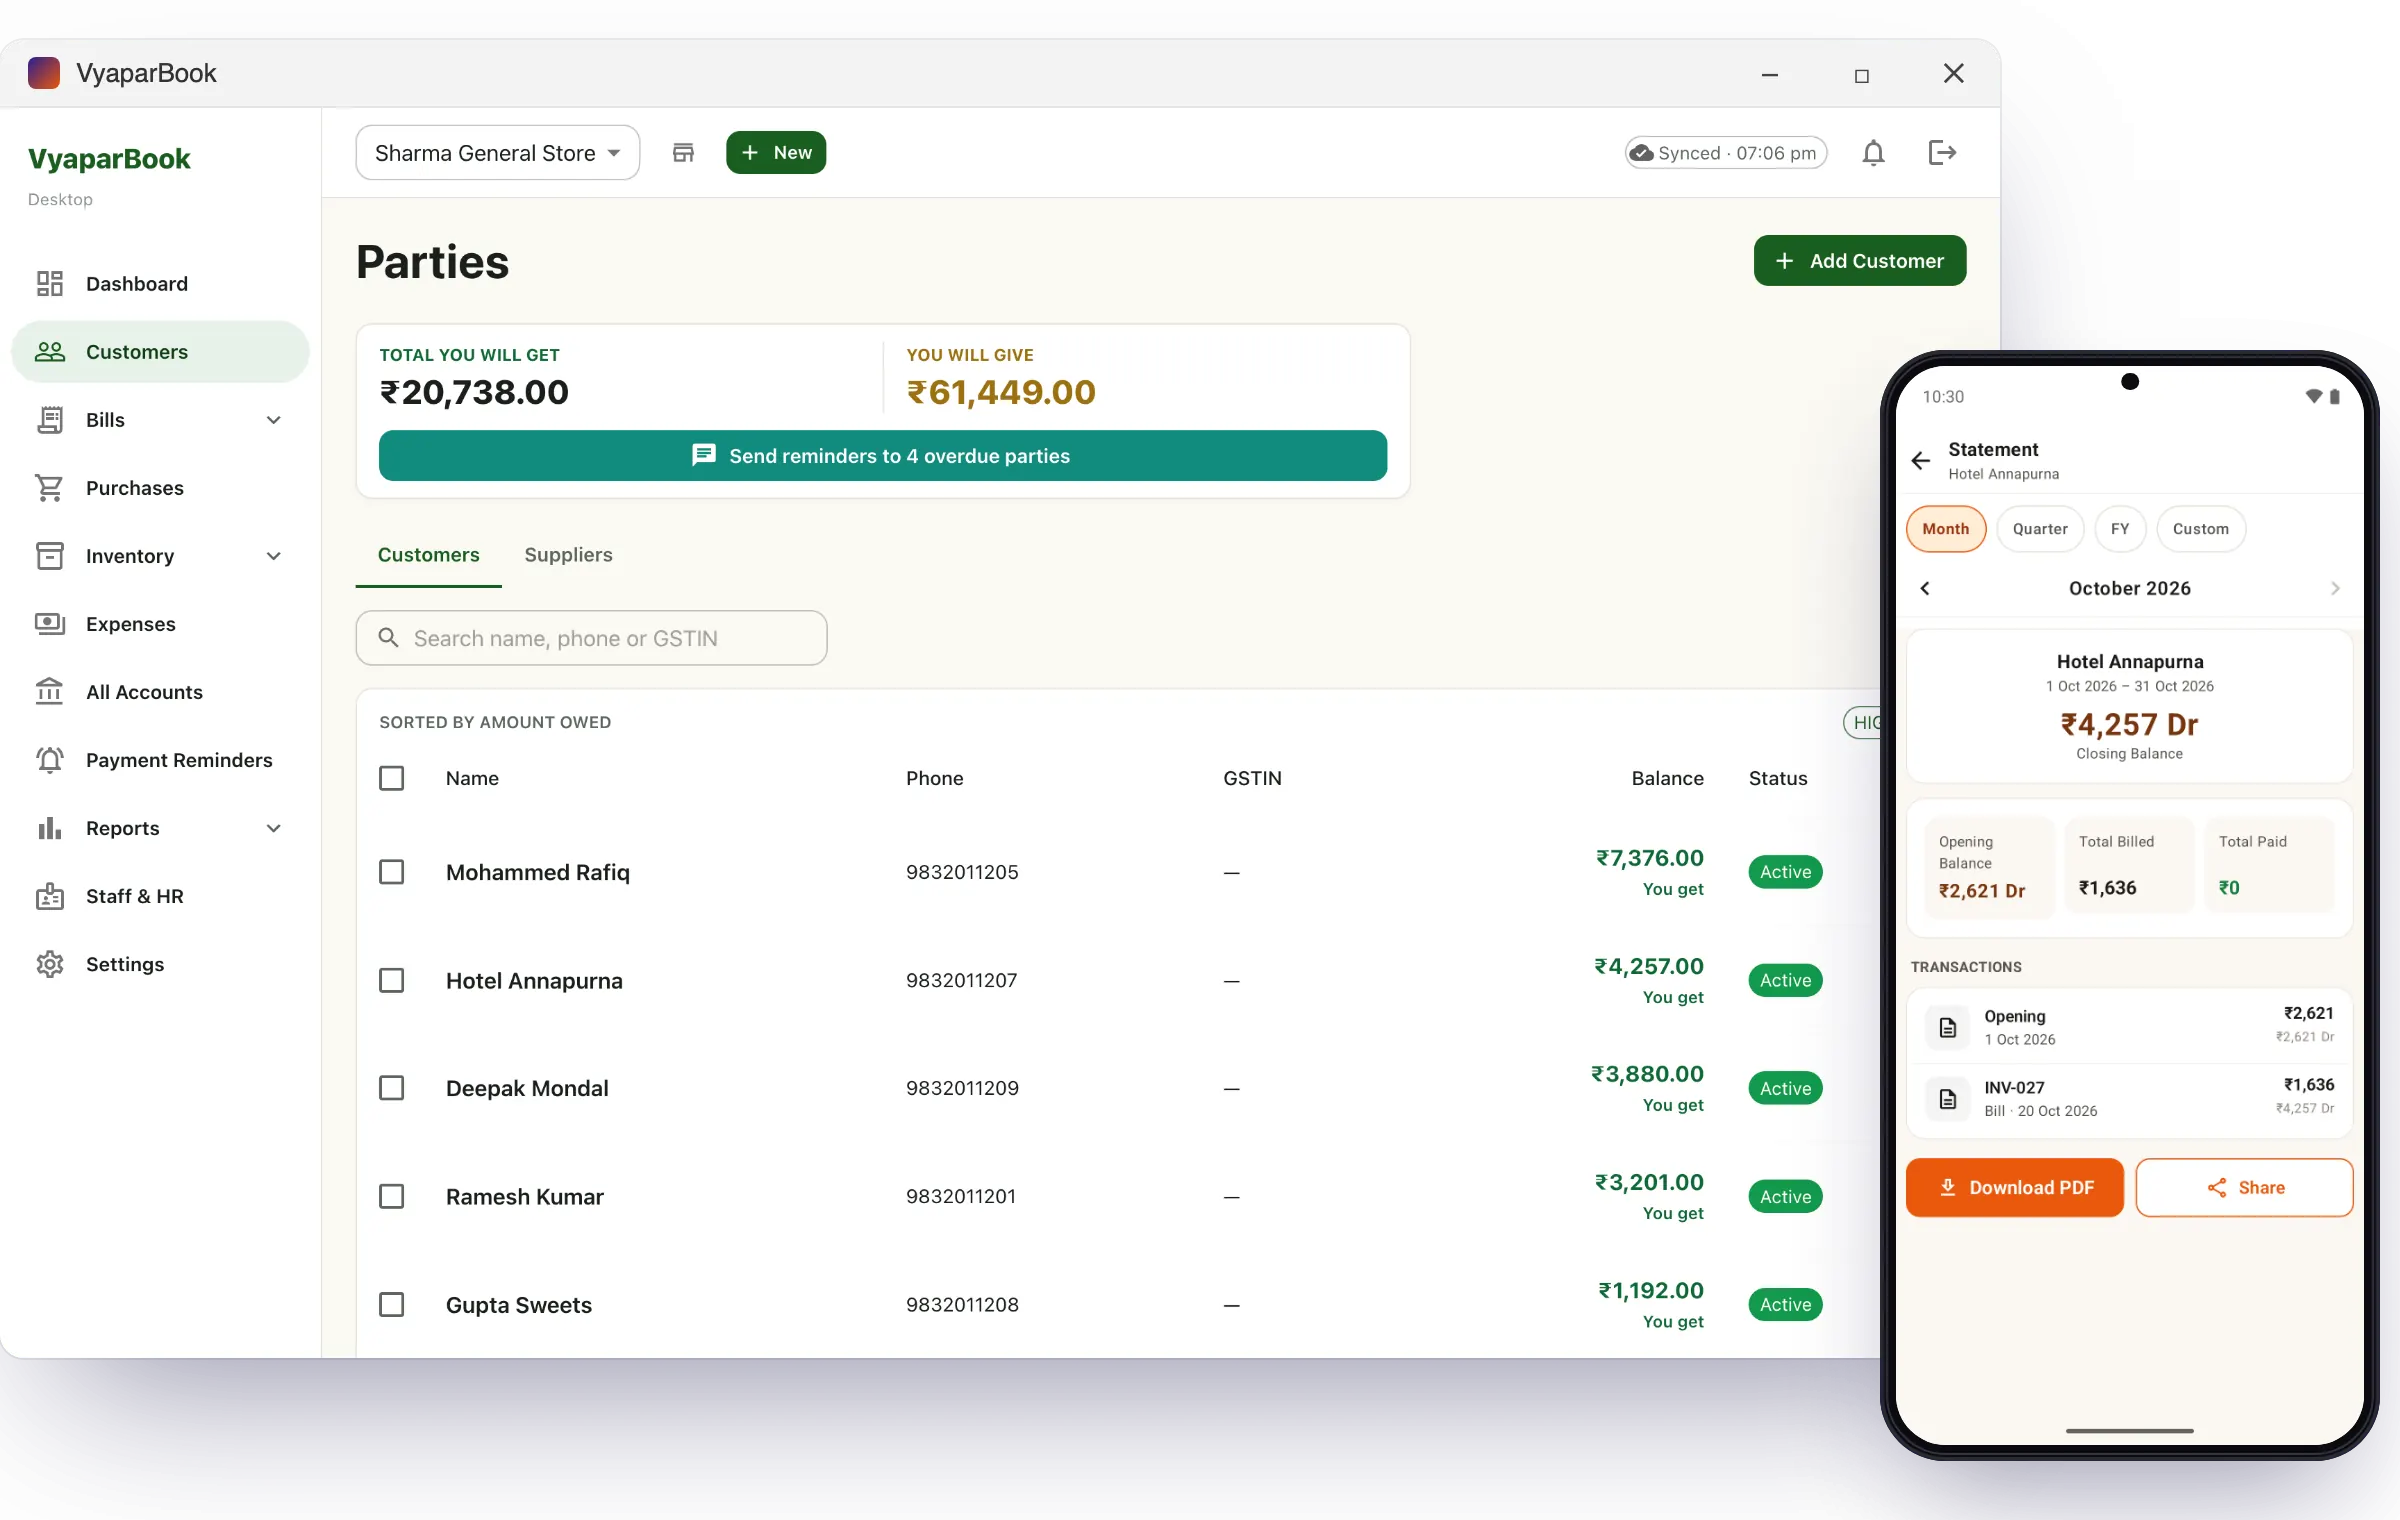The image size is (2400, 1520).
Task: Open the Sharma General Store dropdown
Action: coord(497,153)
